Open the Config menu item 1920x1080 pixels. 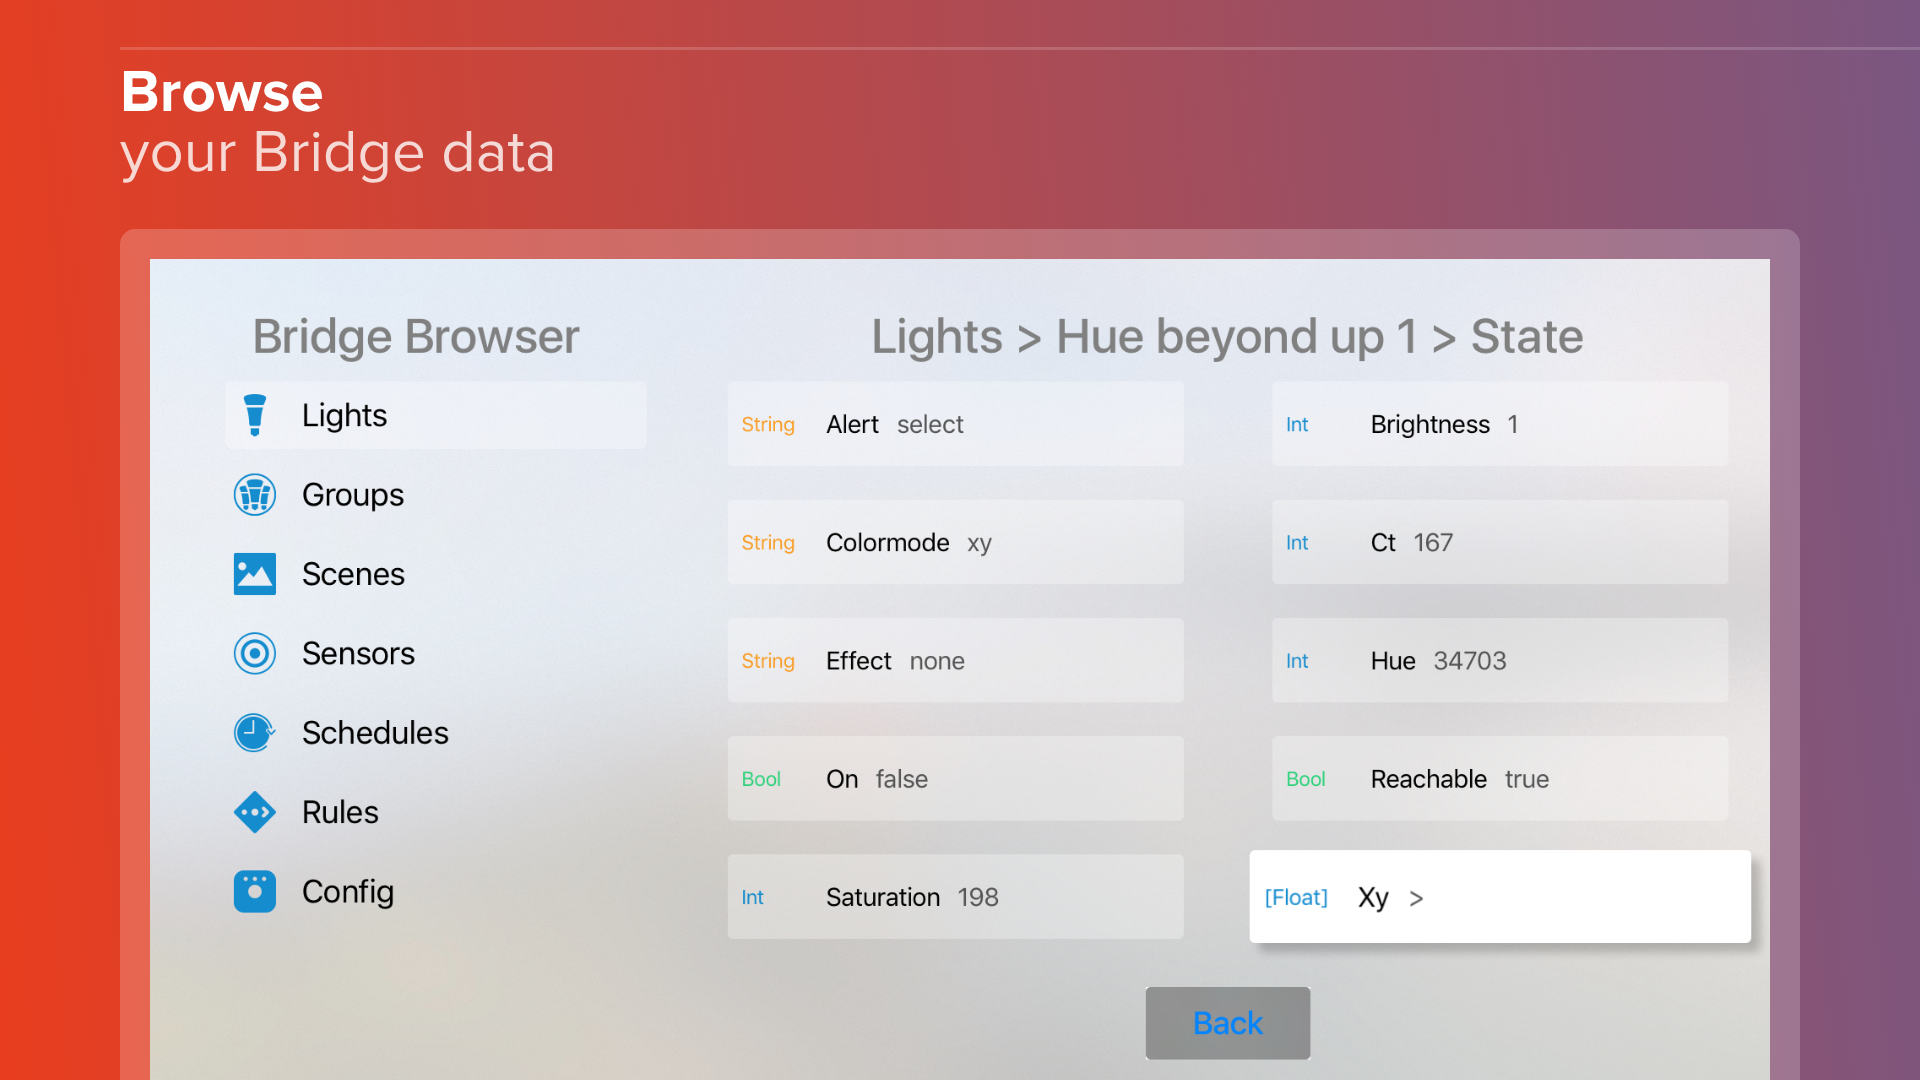point(436,891)
